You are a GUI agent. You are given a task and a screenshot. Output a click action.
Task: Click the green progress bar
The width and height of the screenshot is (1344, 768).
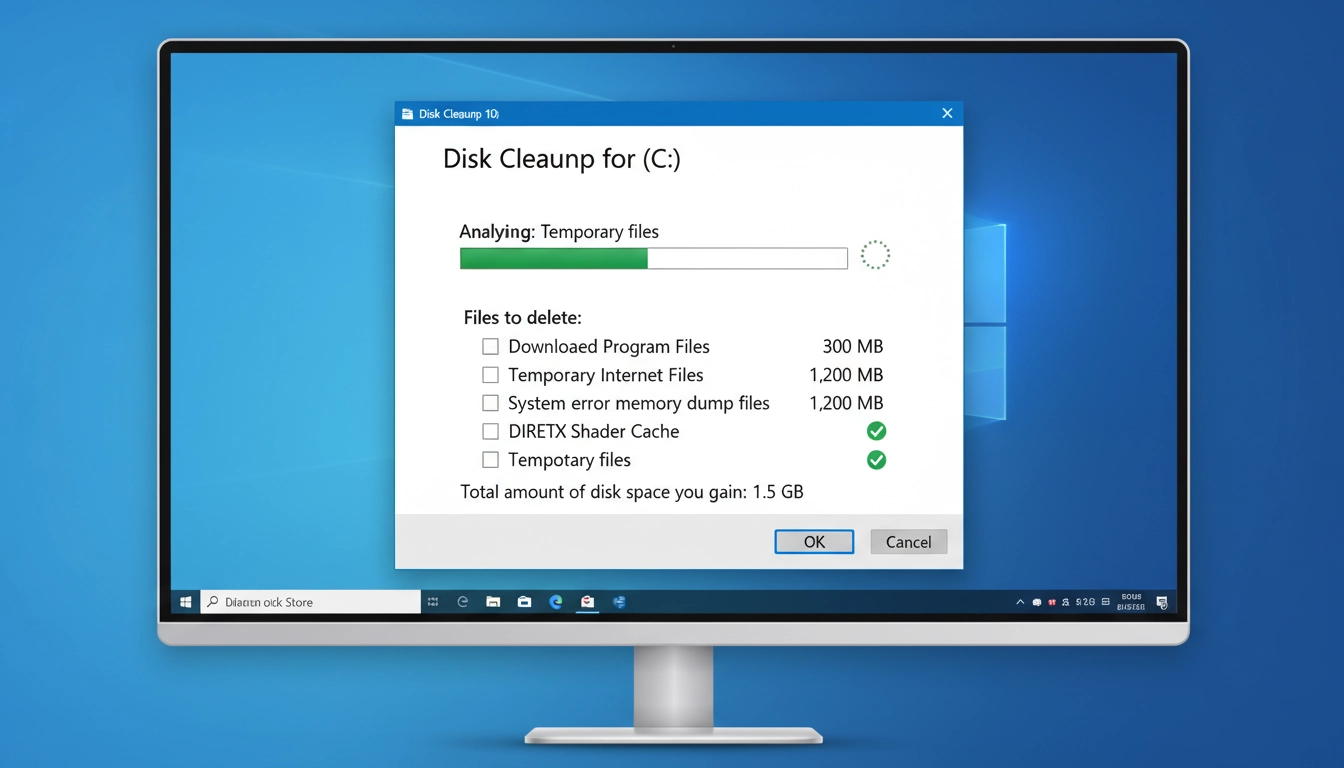553,258
